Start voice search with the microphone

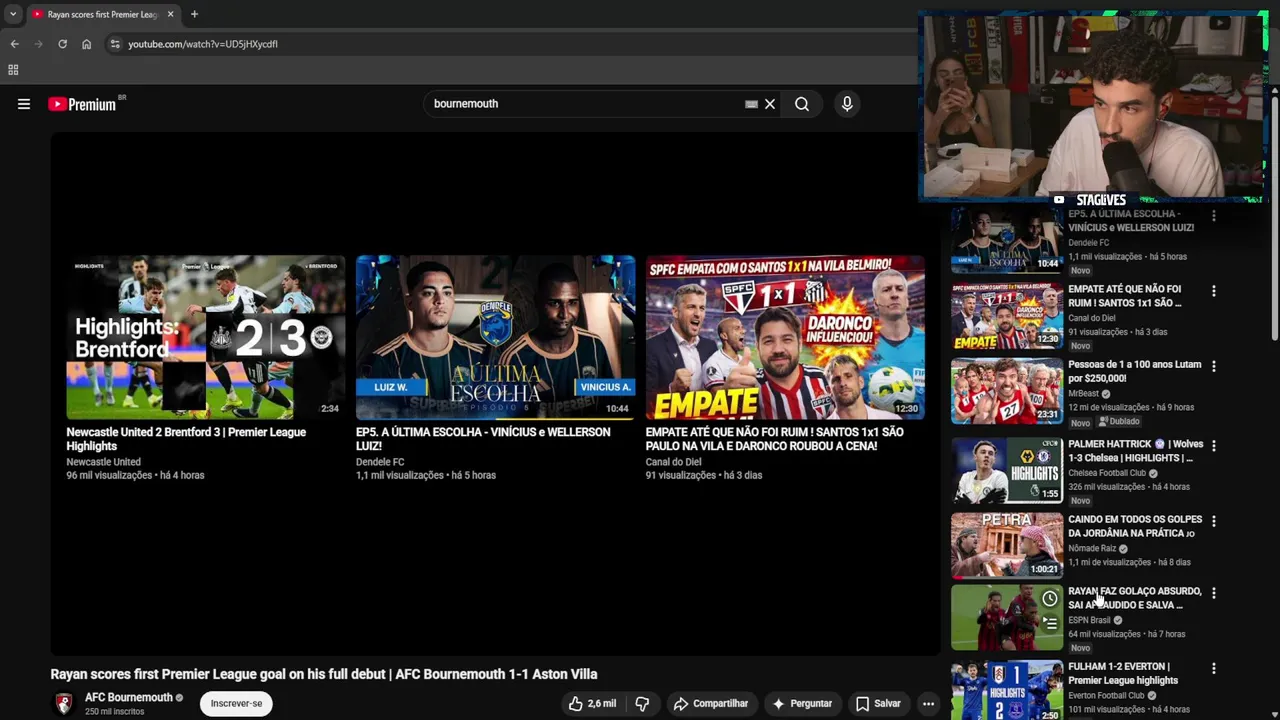(x=847, y=104)
